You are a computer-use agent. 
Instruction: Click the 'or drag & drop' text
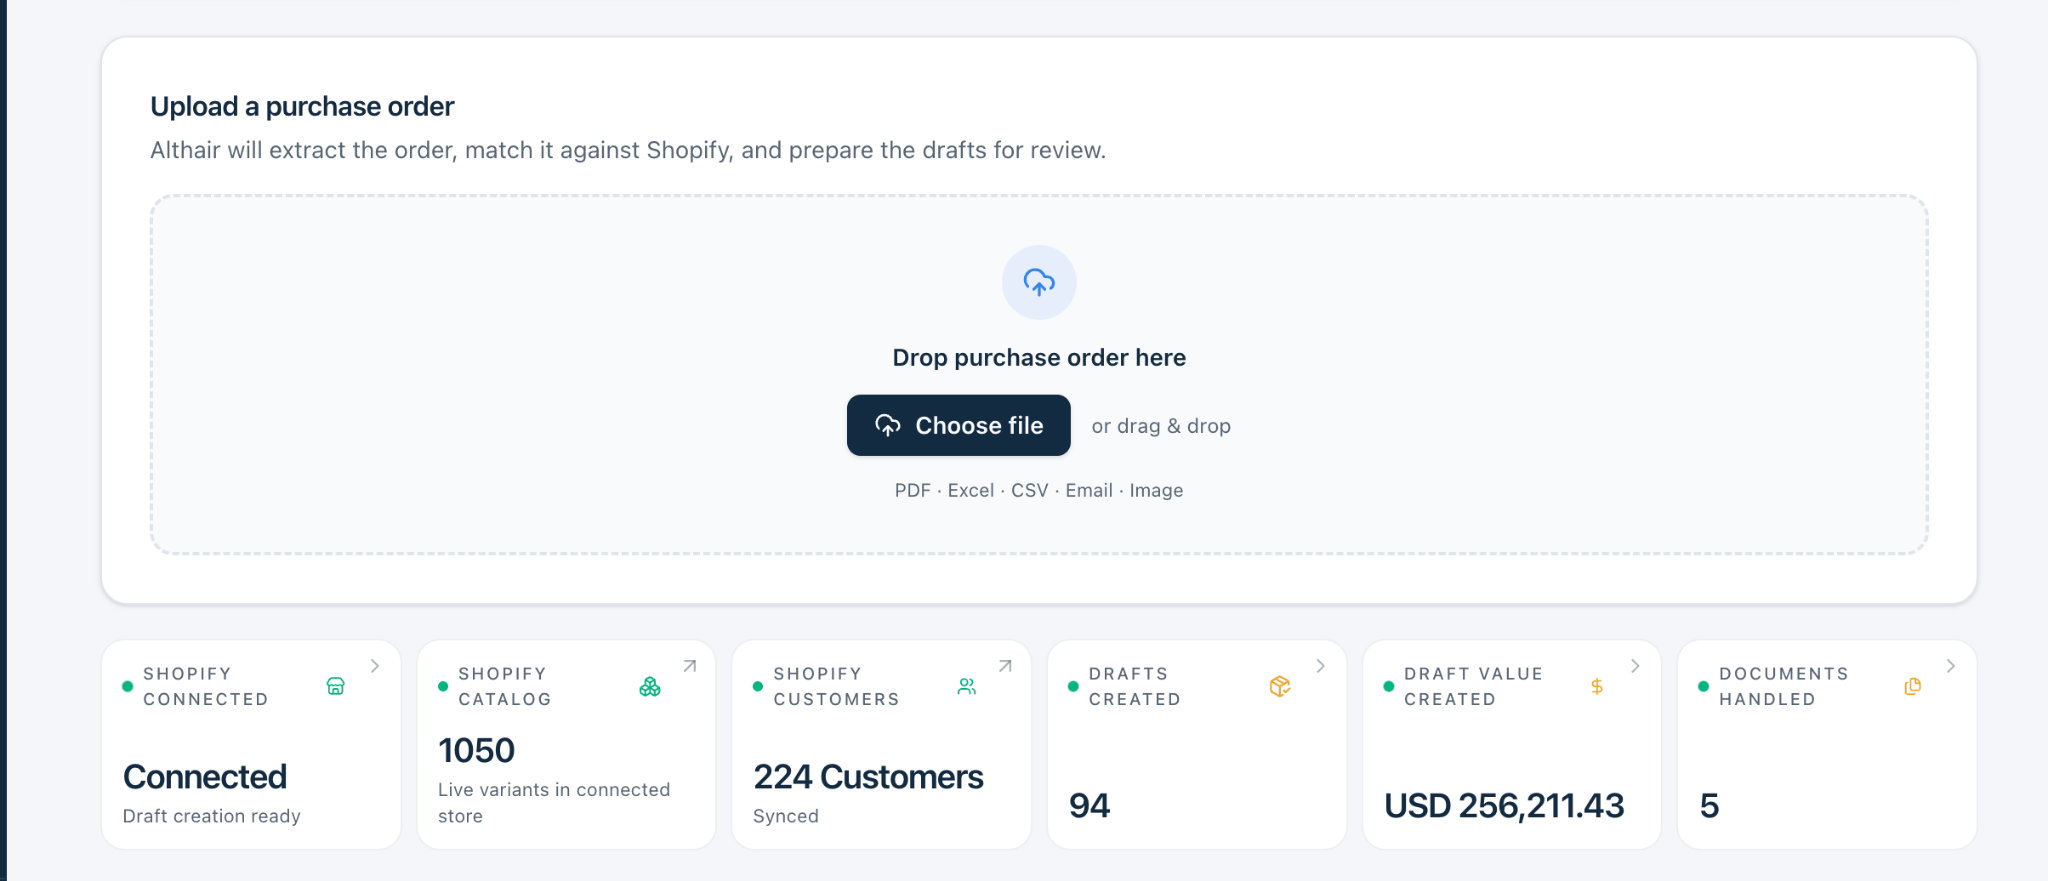[x=1161, y=426]
